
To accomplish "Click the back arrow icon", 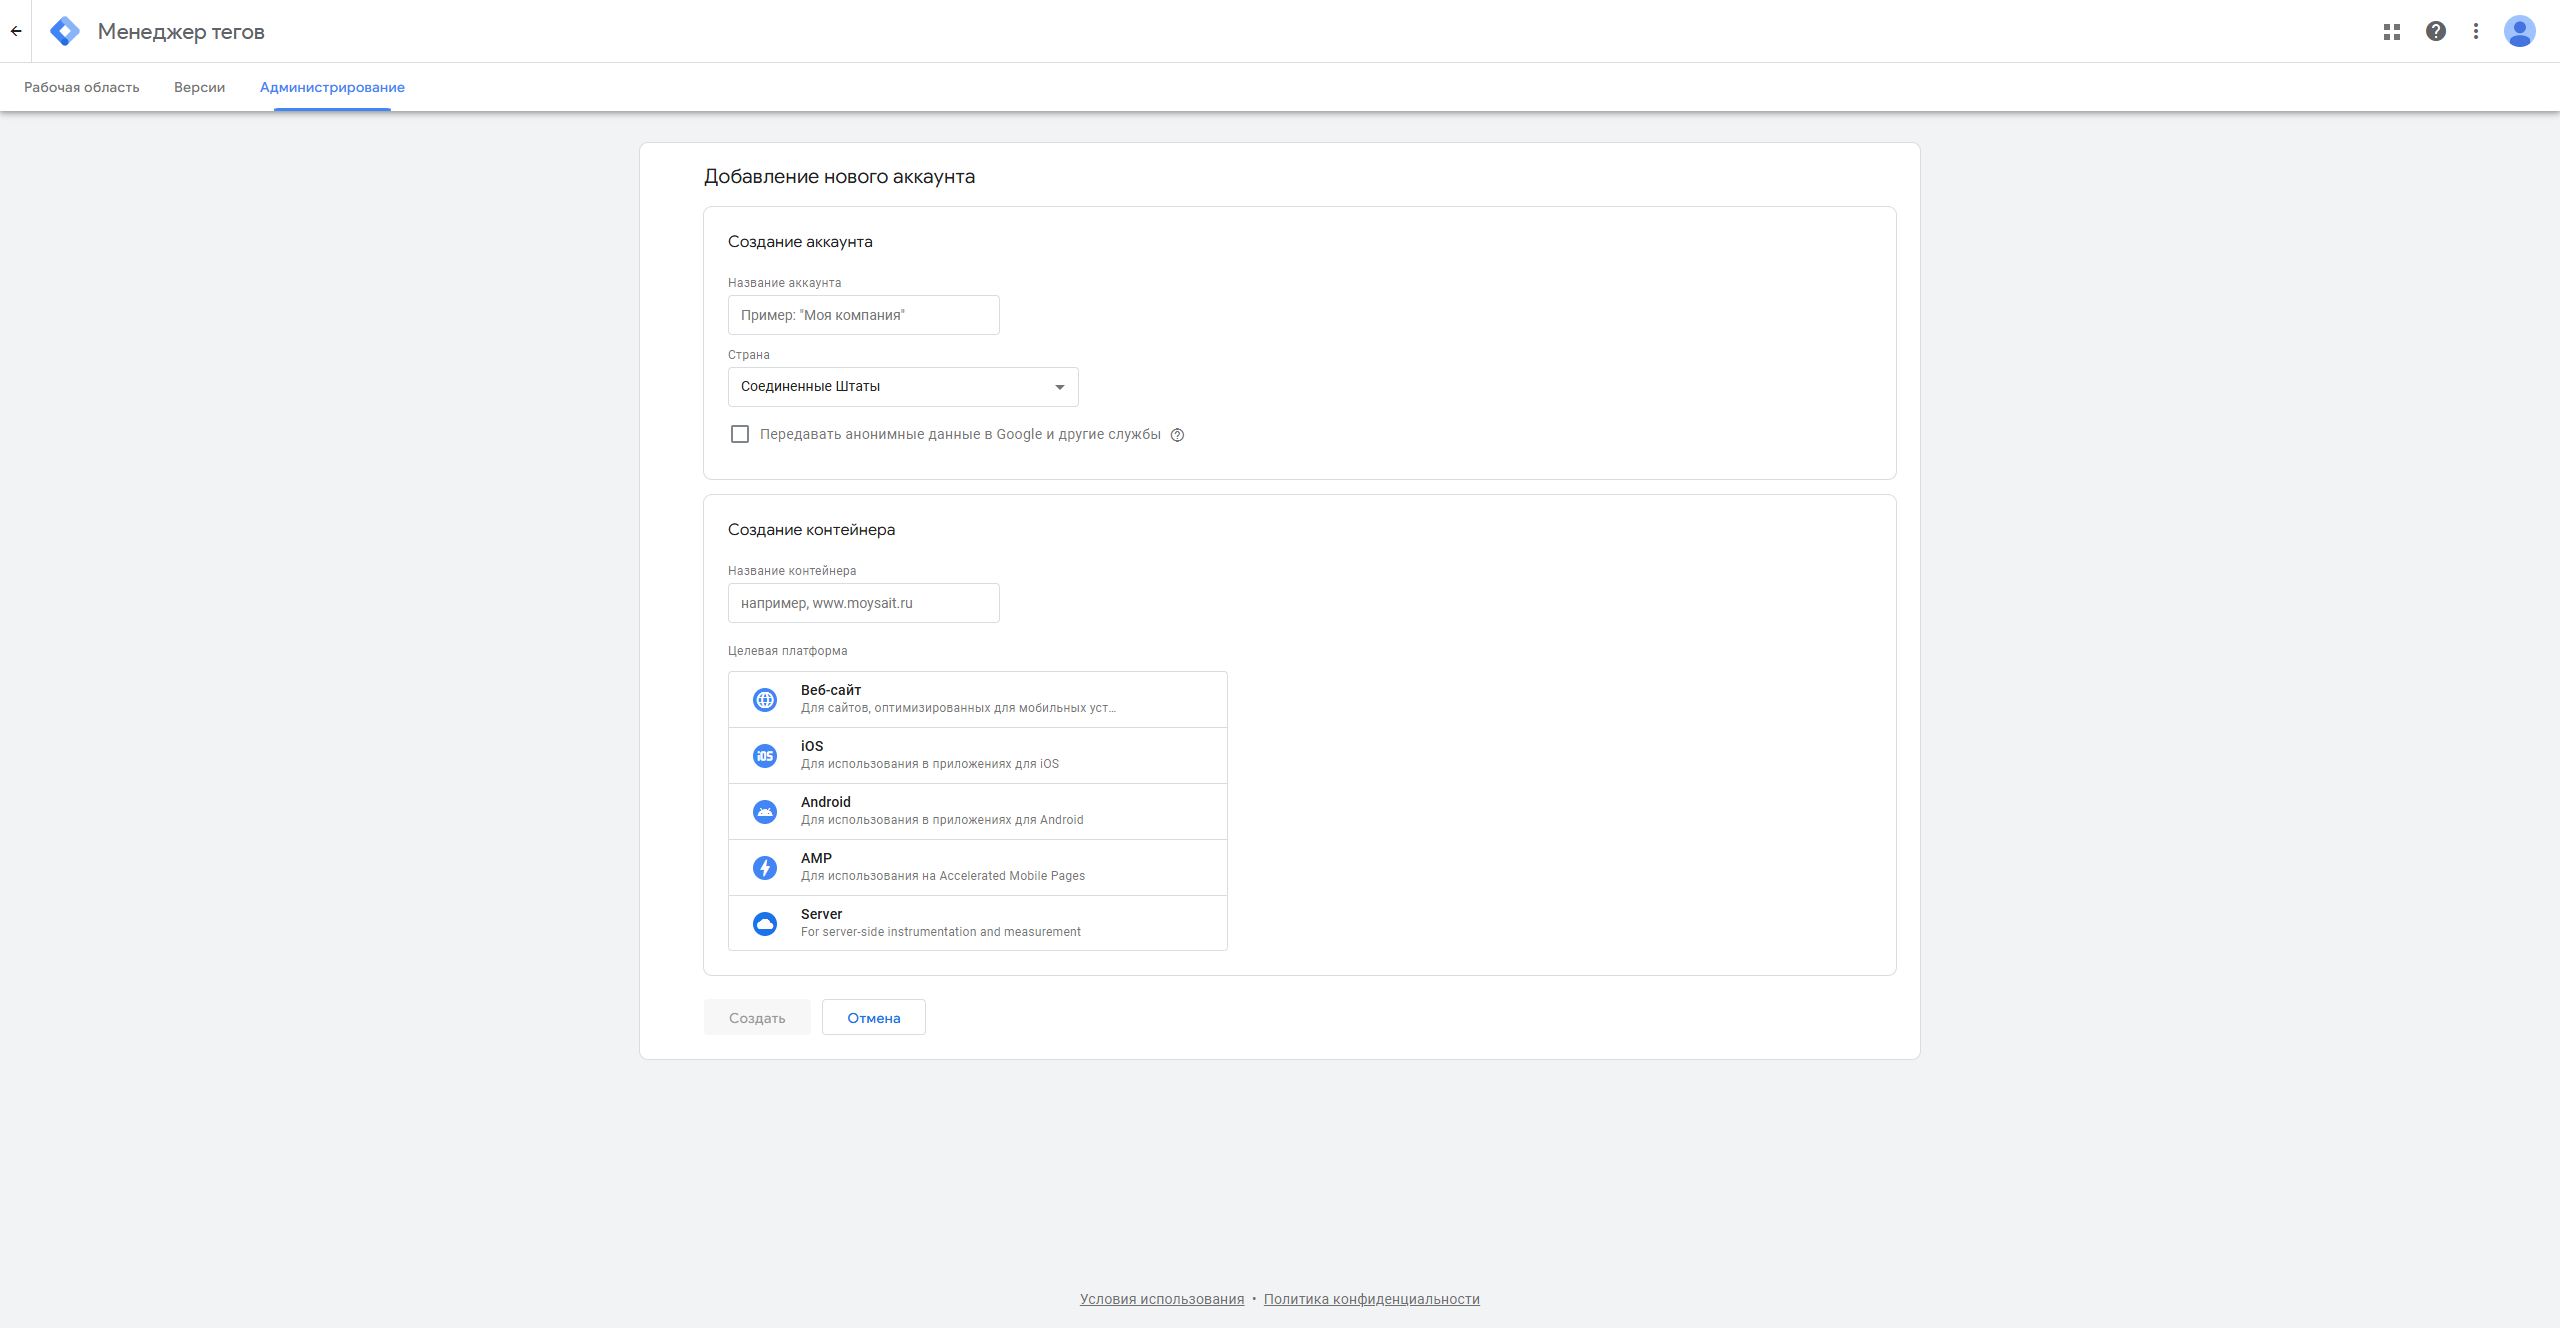I will [x=16, y=31].
